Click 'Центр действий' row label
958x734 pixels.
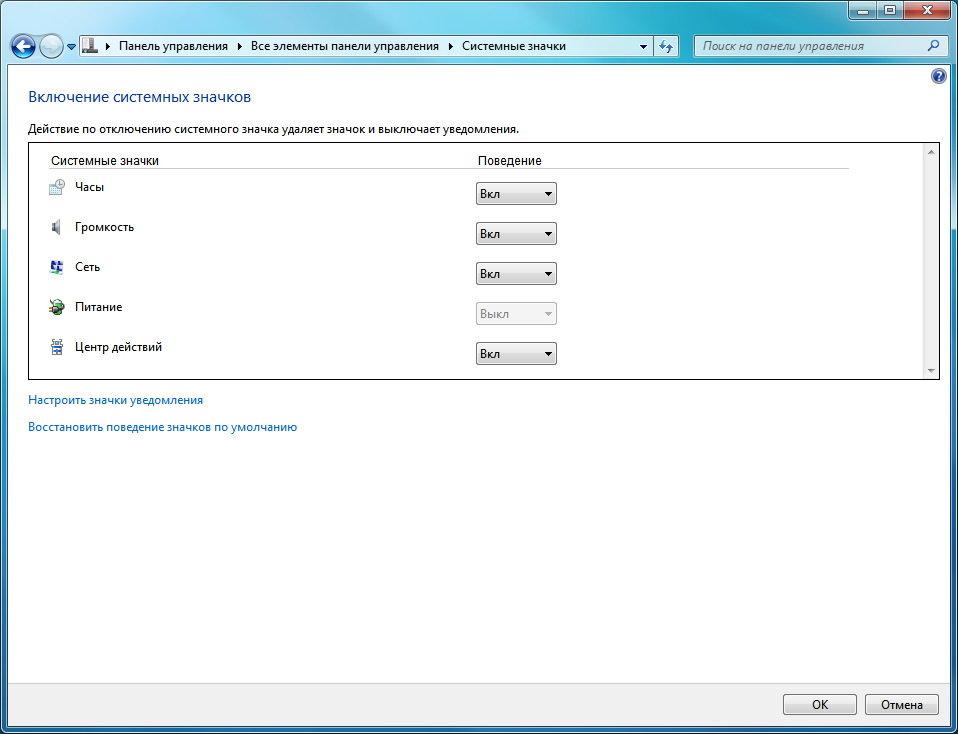coord(119,347)
